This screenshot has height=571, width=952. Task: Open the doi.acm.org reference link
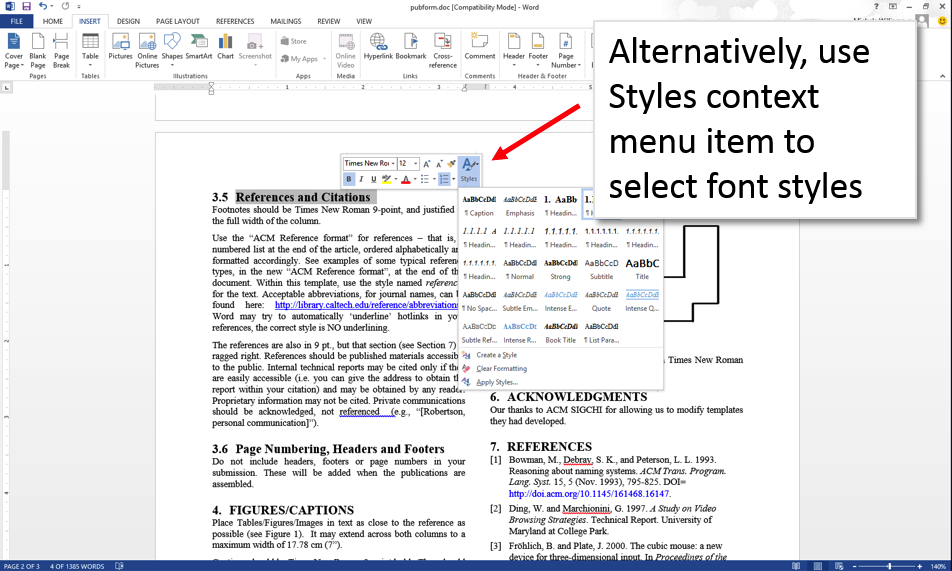[589, 494]
